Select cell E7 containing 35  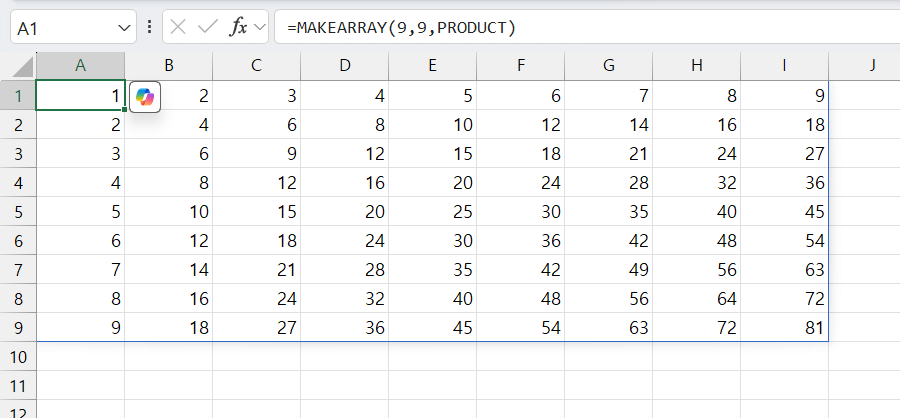(432, 269)
